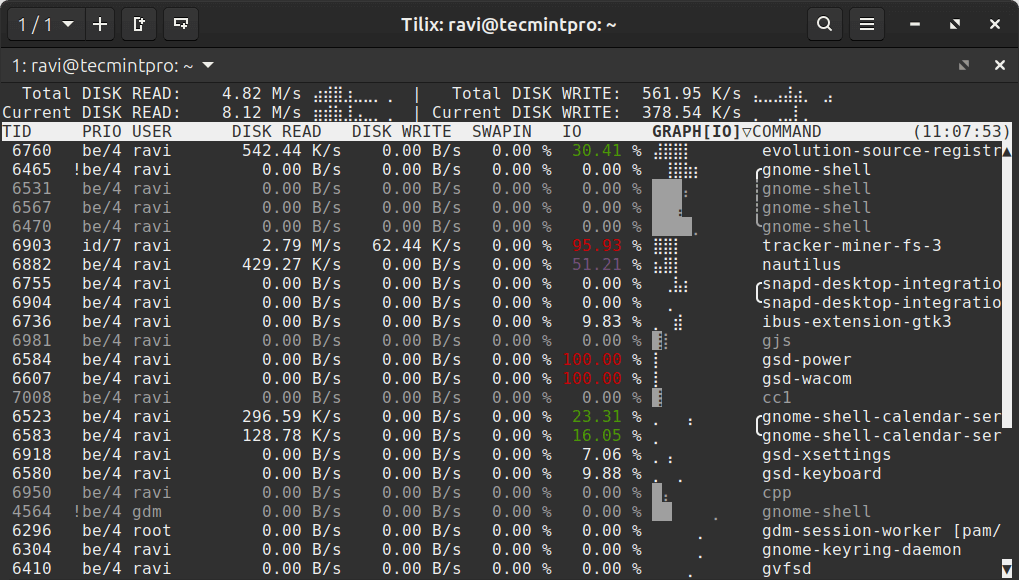
Task: Select the gsd-power process with 100.00 IO
Action: [500, 360]
